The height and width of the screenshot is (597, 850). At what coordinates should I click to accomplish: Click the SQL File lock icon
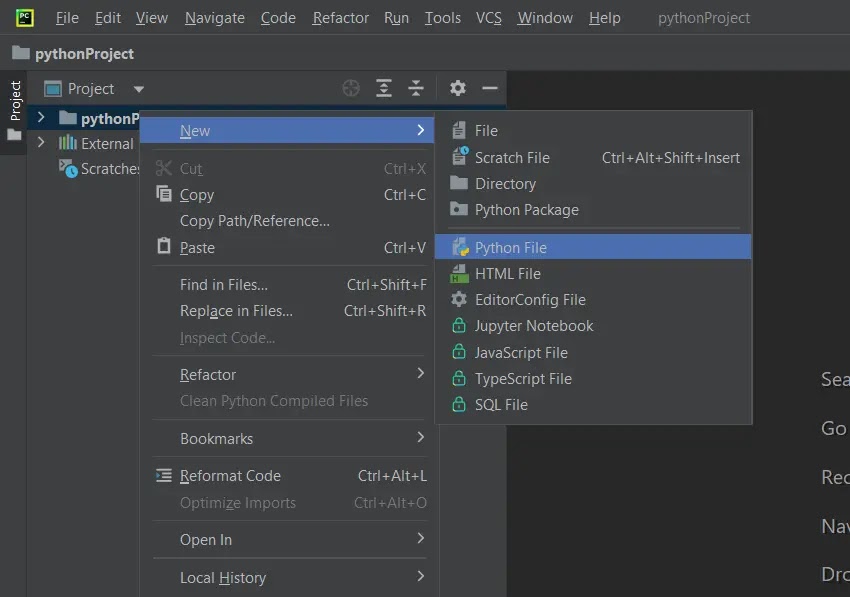[x=459, y=404]
